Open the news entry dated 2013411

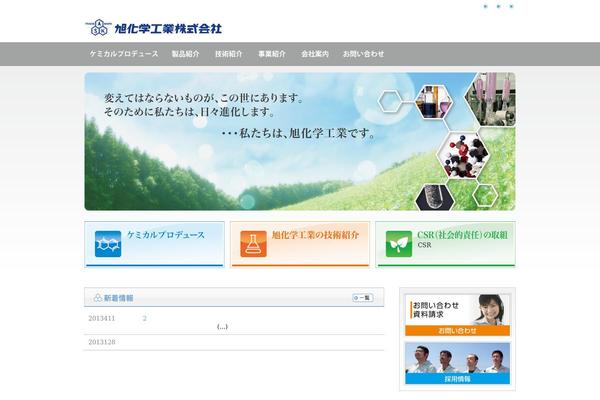pyautogui.click(x=234, y=322)
